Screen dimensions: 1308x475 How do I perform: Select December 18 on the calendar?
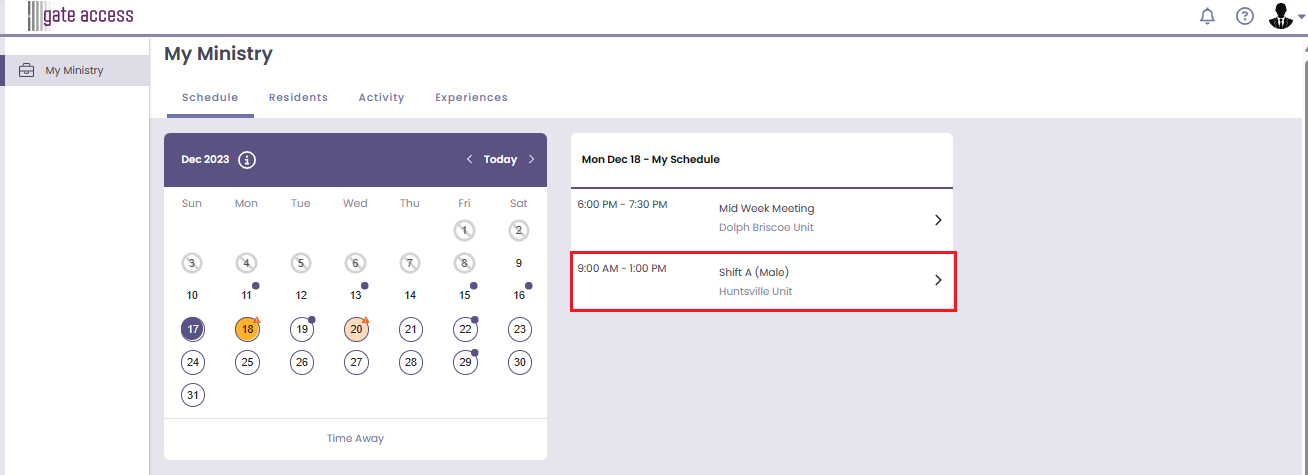(x=247, y=329)
